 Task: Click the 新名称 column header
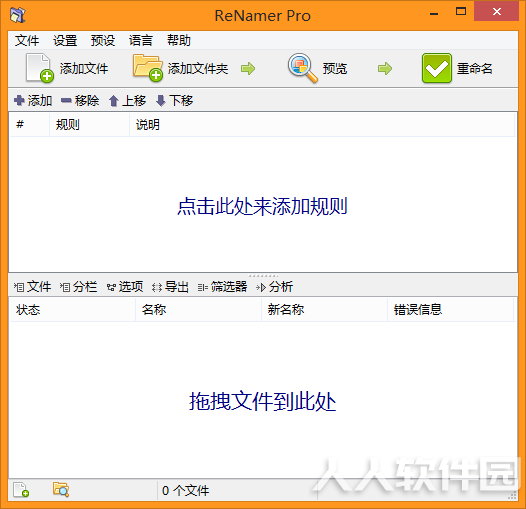click(286, 309)
